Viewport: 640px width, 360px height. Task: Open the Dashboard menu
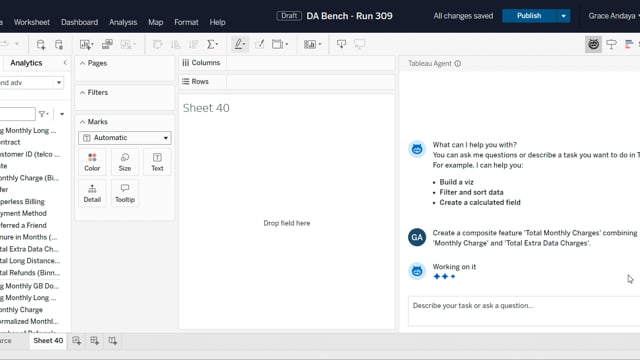pos(80,22)
